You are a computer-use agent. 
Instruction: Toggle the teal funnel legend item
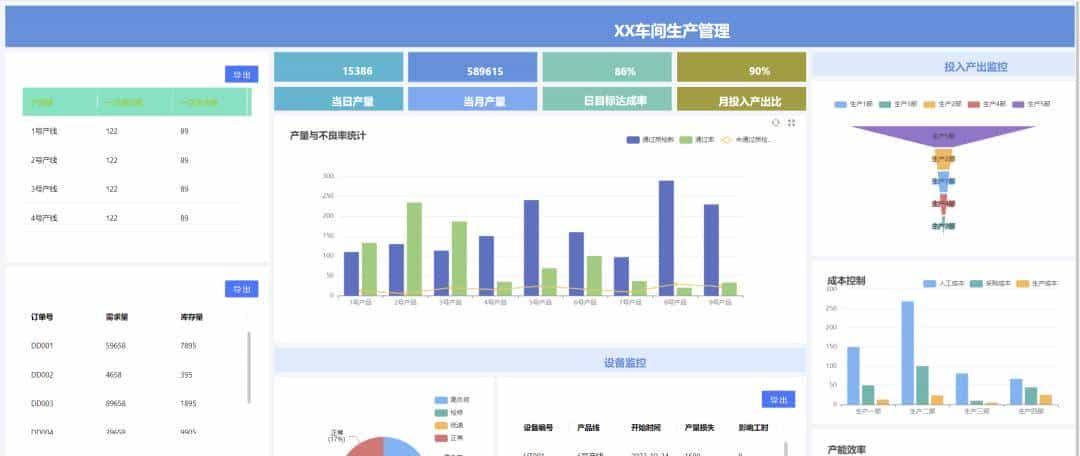898,104
